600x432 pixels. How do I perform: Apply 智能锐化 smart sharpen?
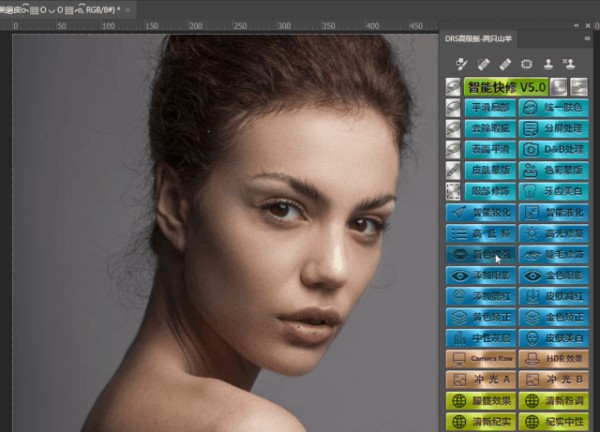pyautogui.click(x=481, y=213)
